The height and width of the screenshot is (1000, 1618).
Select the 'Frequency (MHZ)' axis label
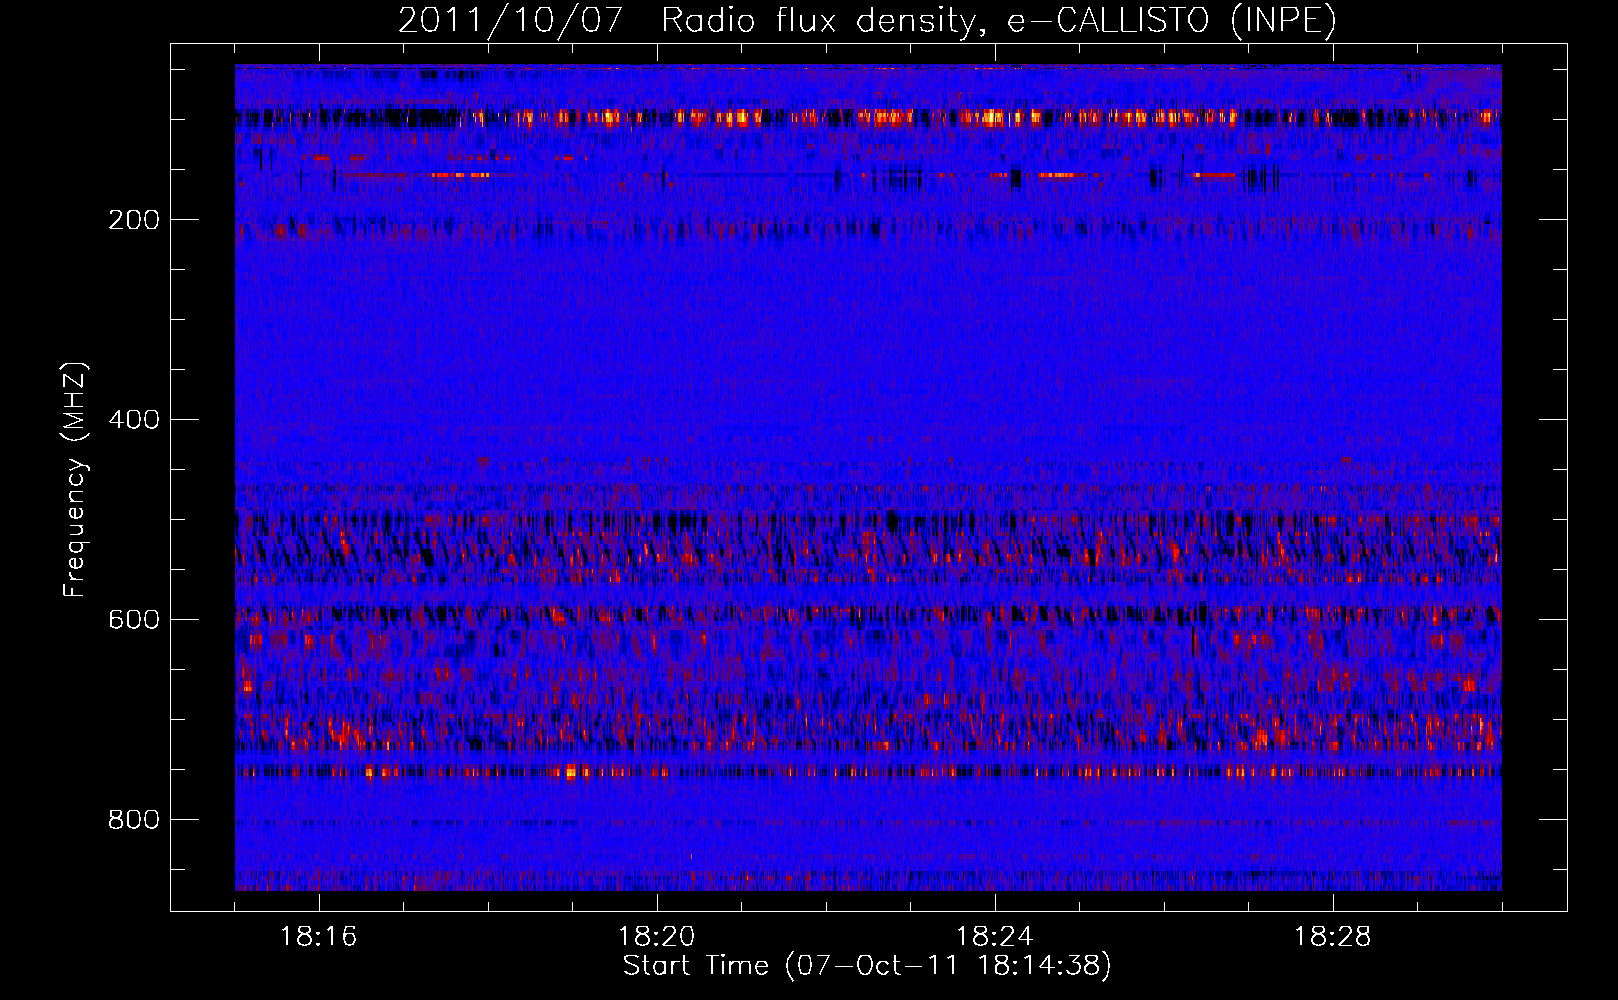coord(75,479)
